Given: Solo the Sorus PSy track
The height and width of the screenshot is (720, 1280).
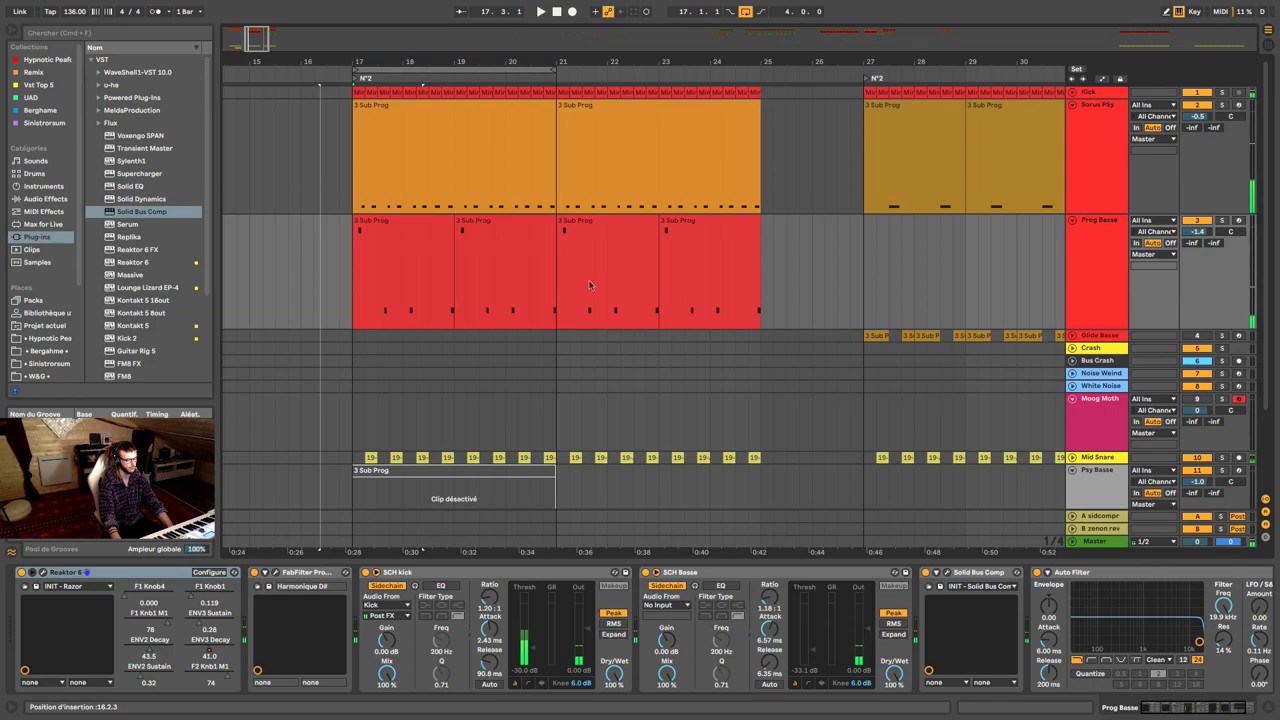Looking at the screenshot, I should (1221, 105).
